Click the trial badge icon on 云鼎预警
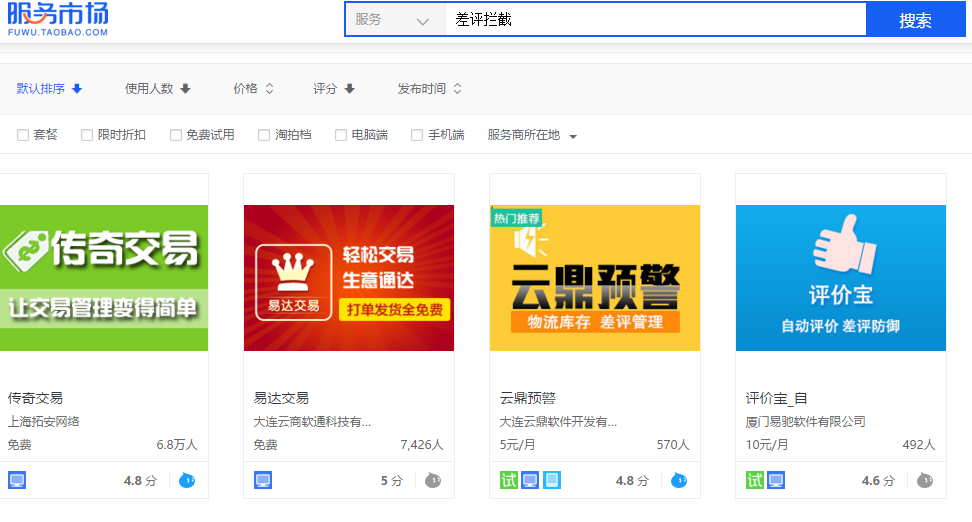 coord(509,480)
